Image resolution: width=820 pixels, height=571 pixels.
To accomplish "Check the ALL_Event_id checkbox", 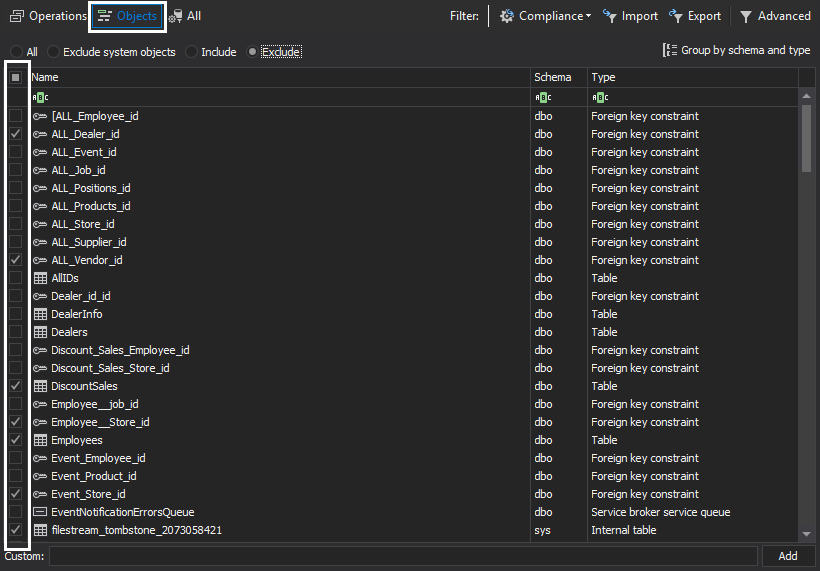I will [x=16, y=152].
